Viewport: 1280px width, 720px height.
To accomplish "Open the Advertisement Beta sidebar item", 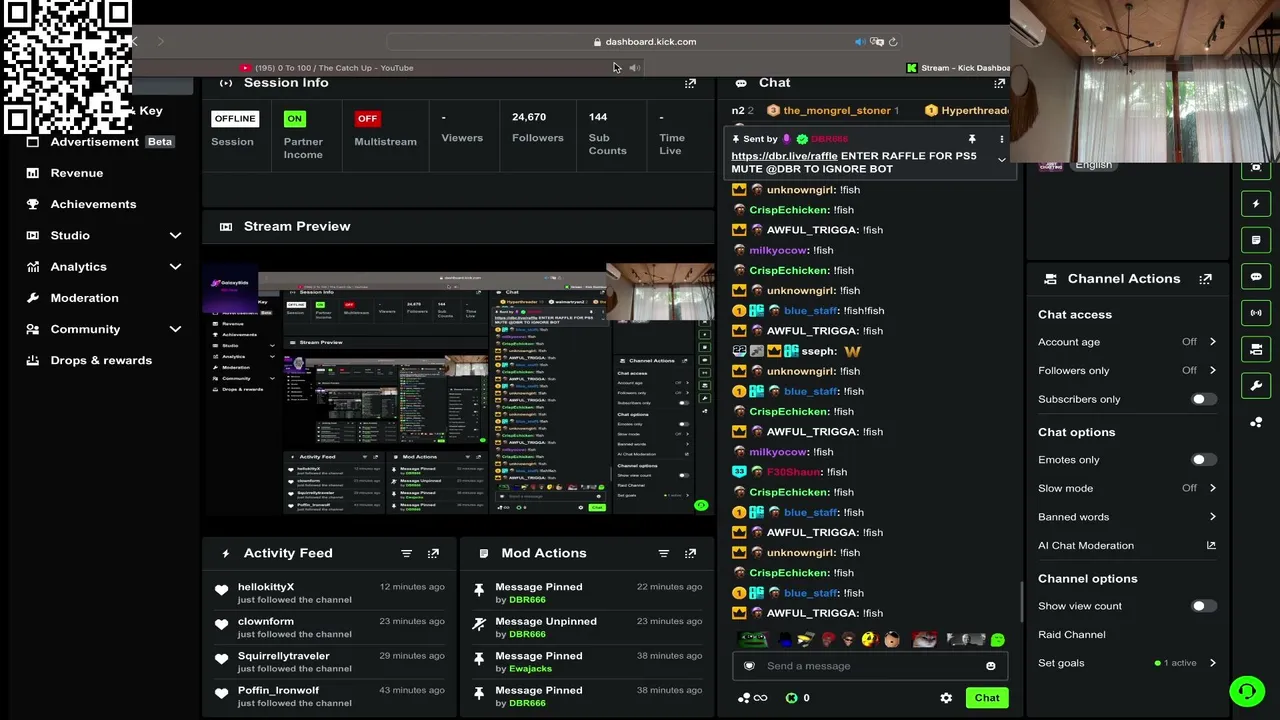I will click(x=111, y=142).
